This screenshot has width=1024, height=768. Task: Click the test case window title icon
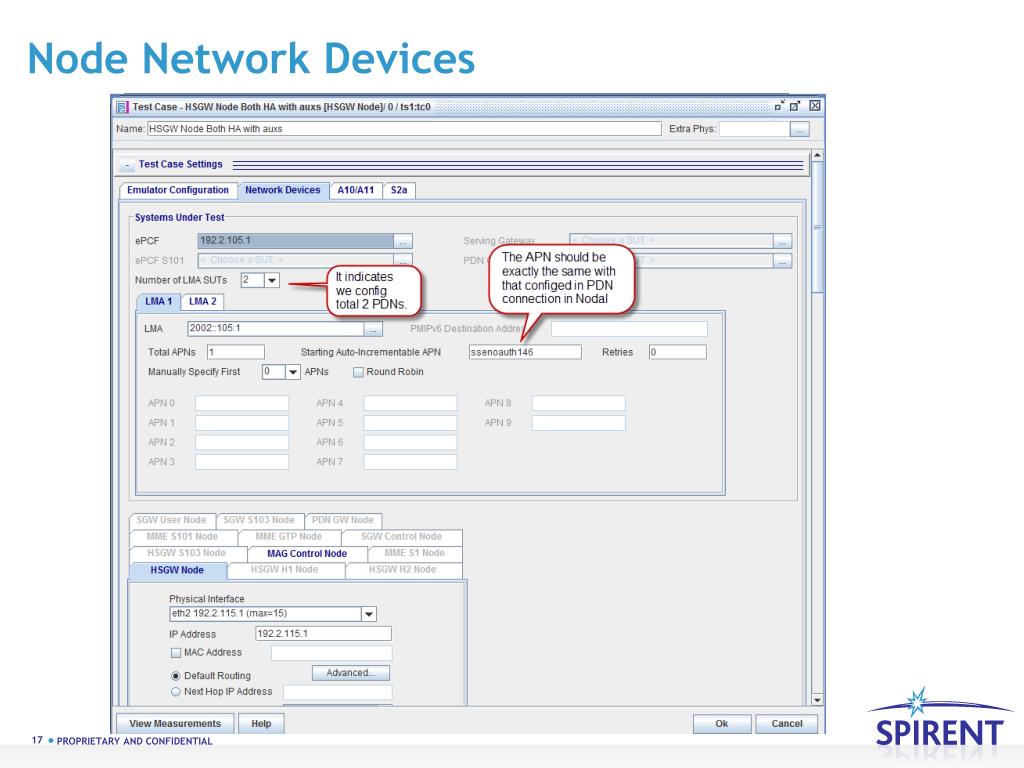coord(122,106)
